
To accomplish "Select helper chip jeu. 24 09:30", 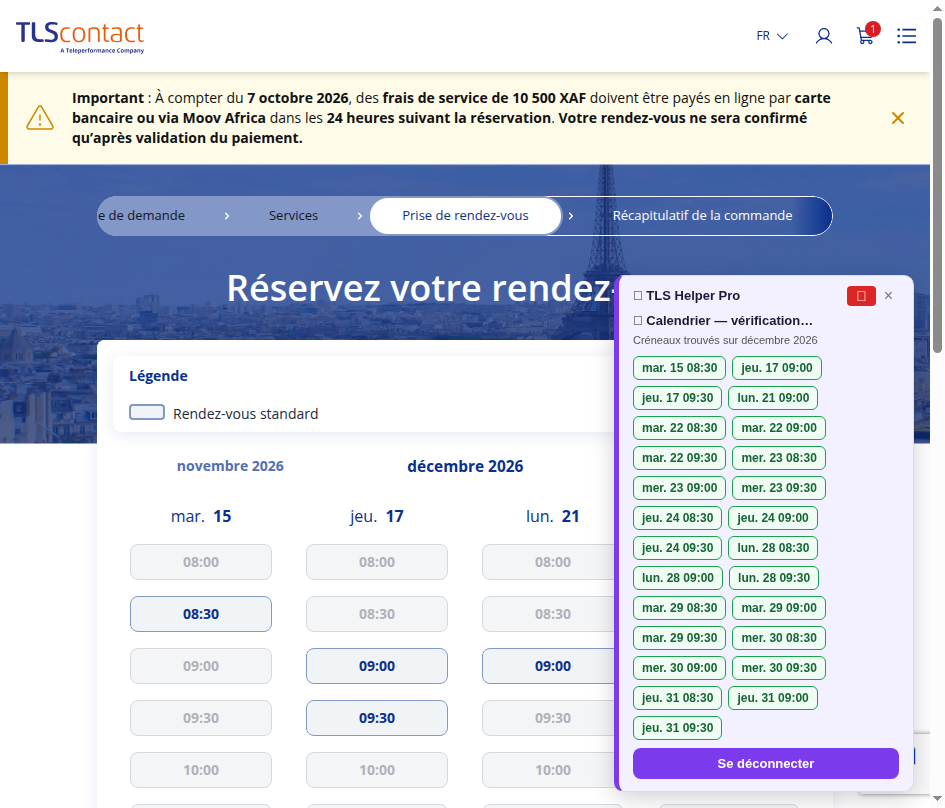I will click(677, 548).
